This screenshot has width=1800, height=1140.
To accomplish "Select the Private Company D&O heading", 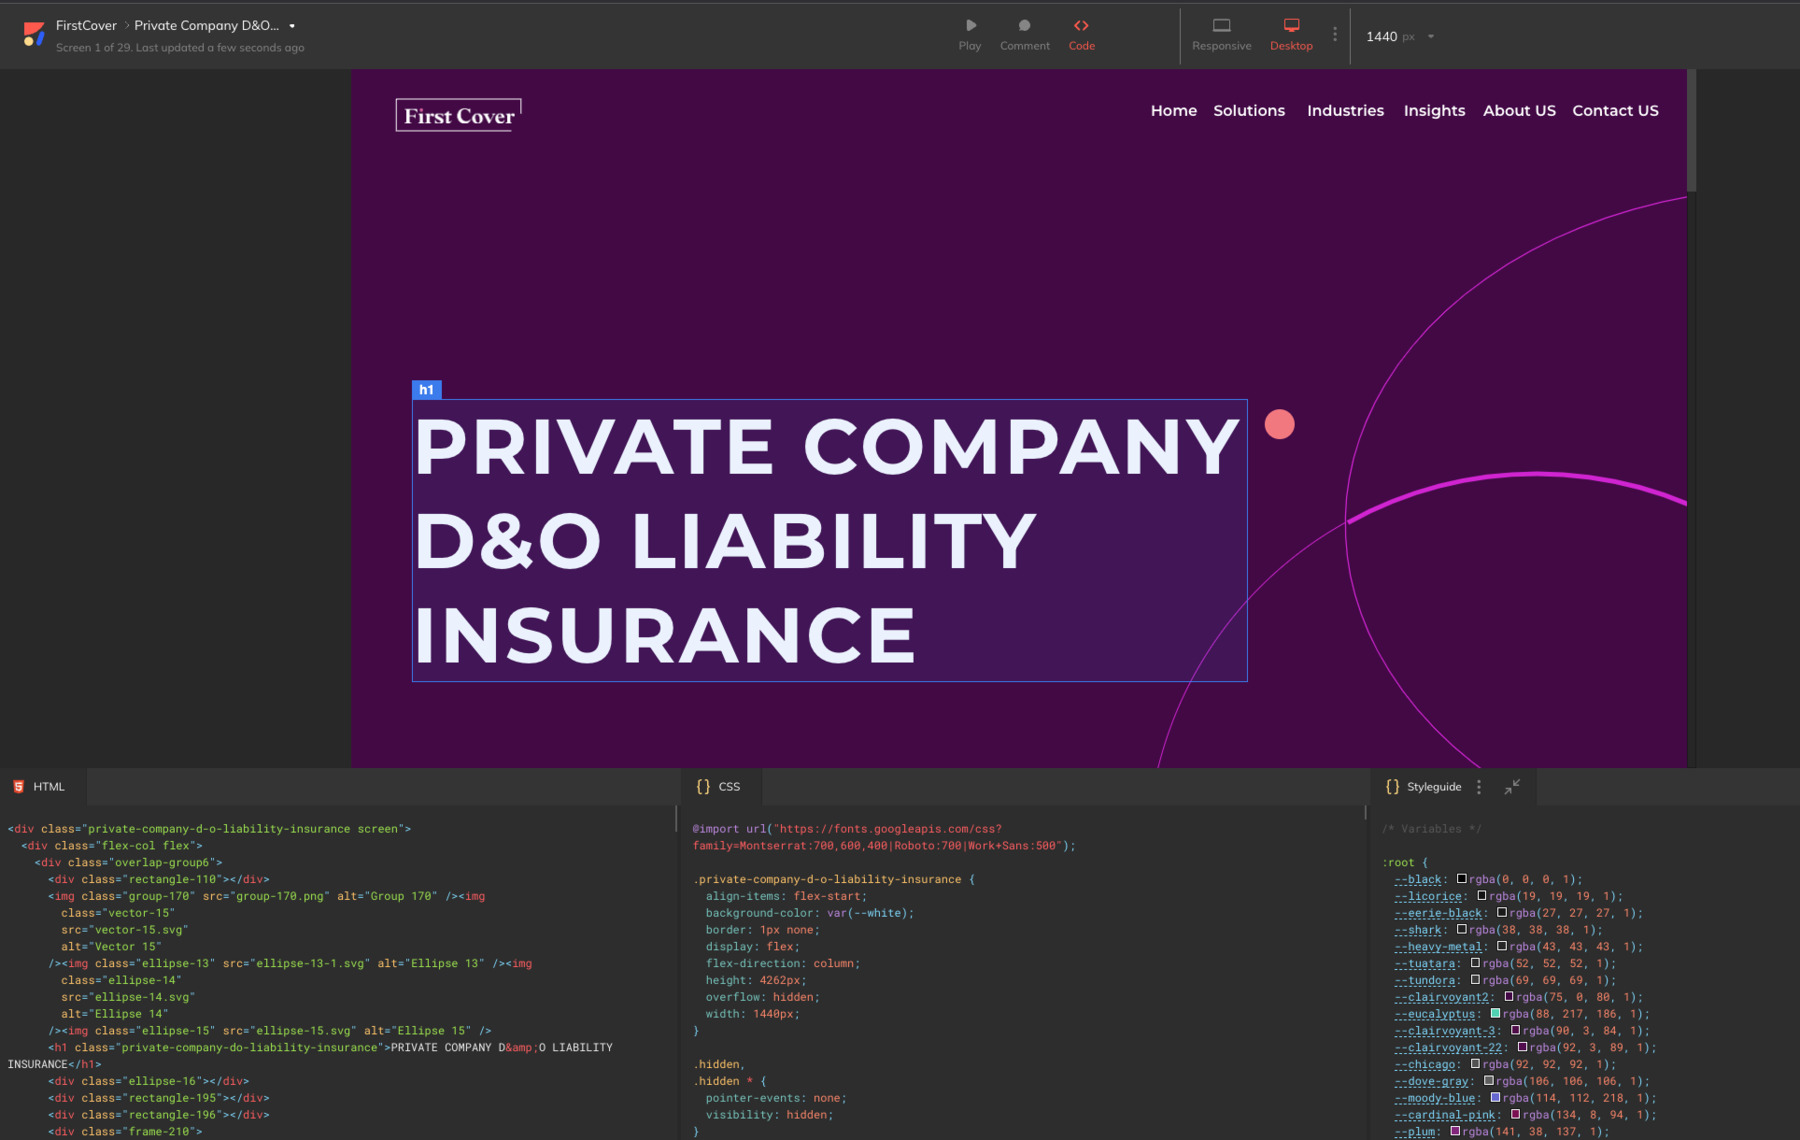I will pos(829,540).
